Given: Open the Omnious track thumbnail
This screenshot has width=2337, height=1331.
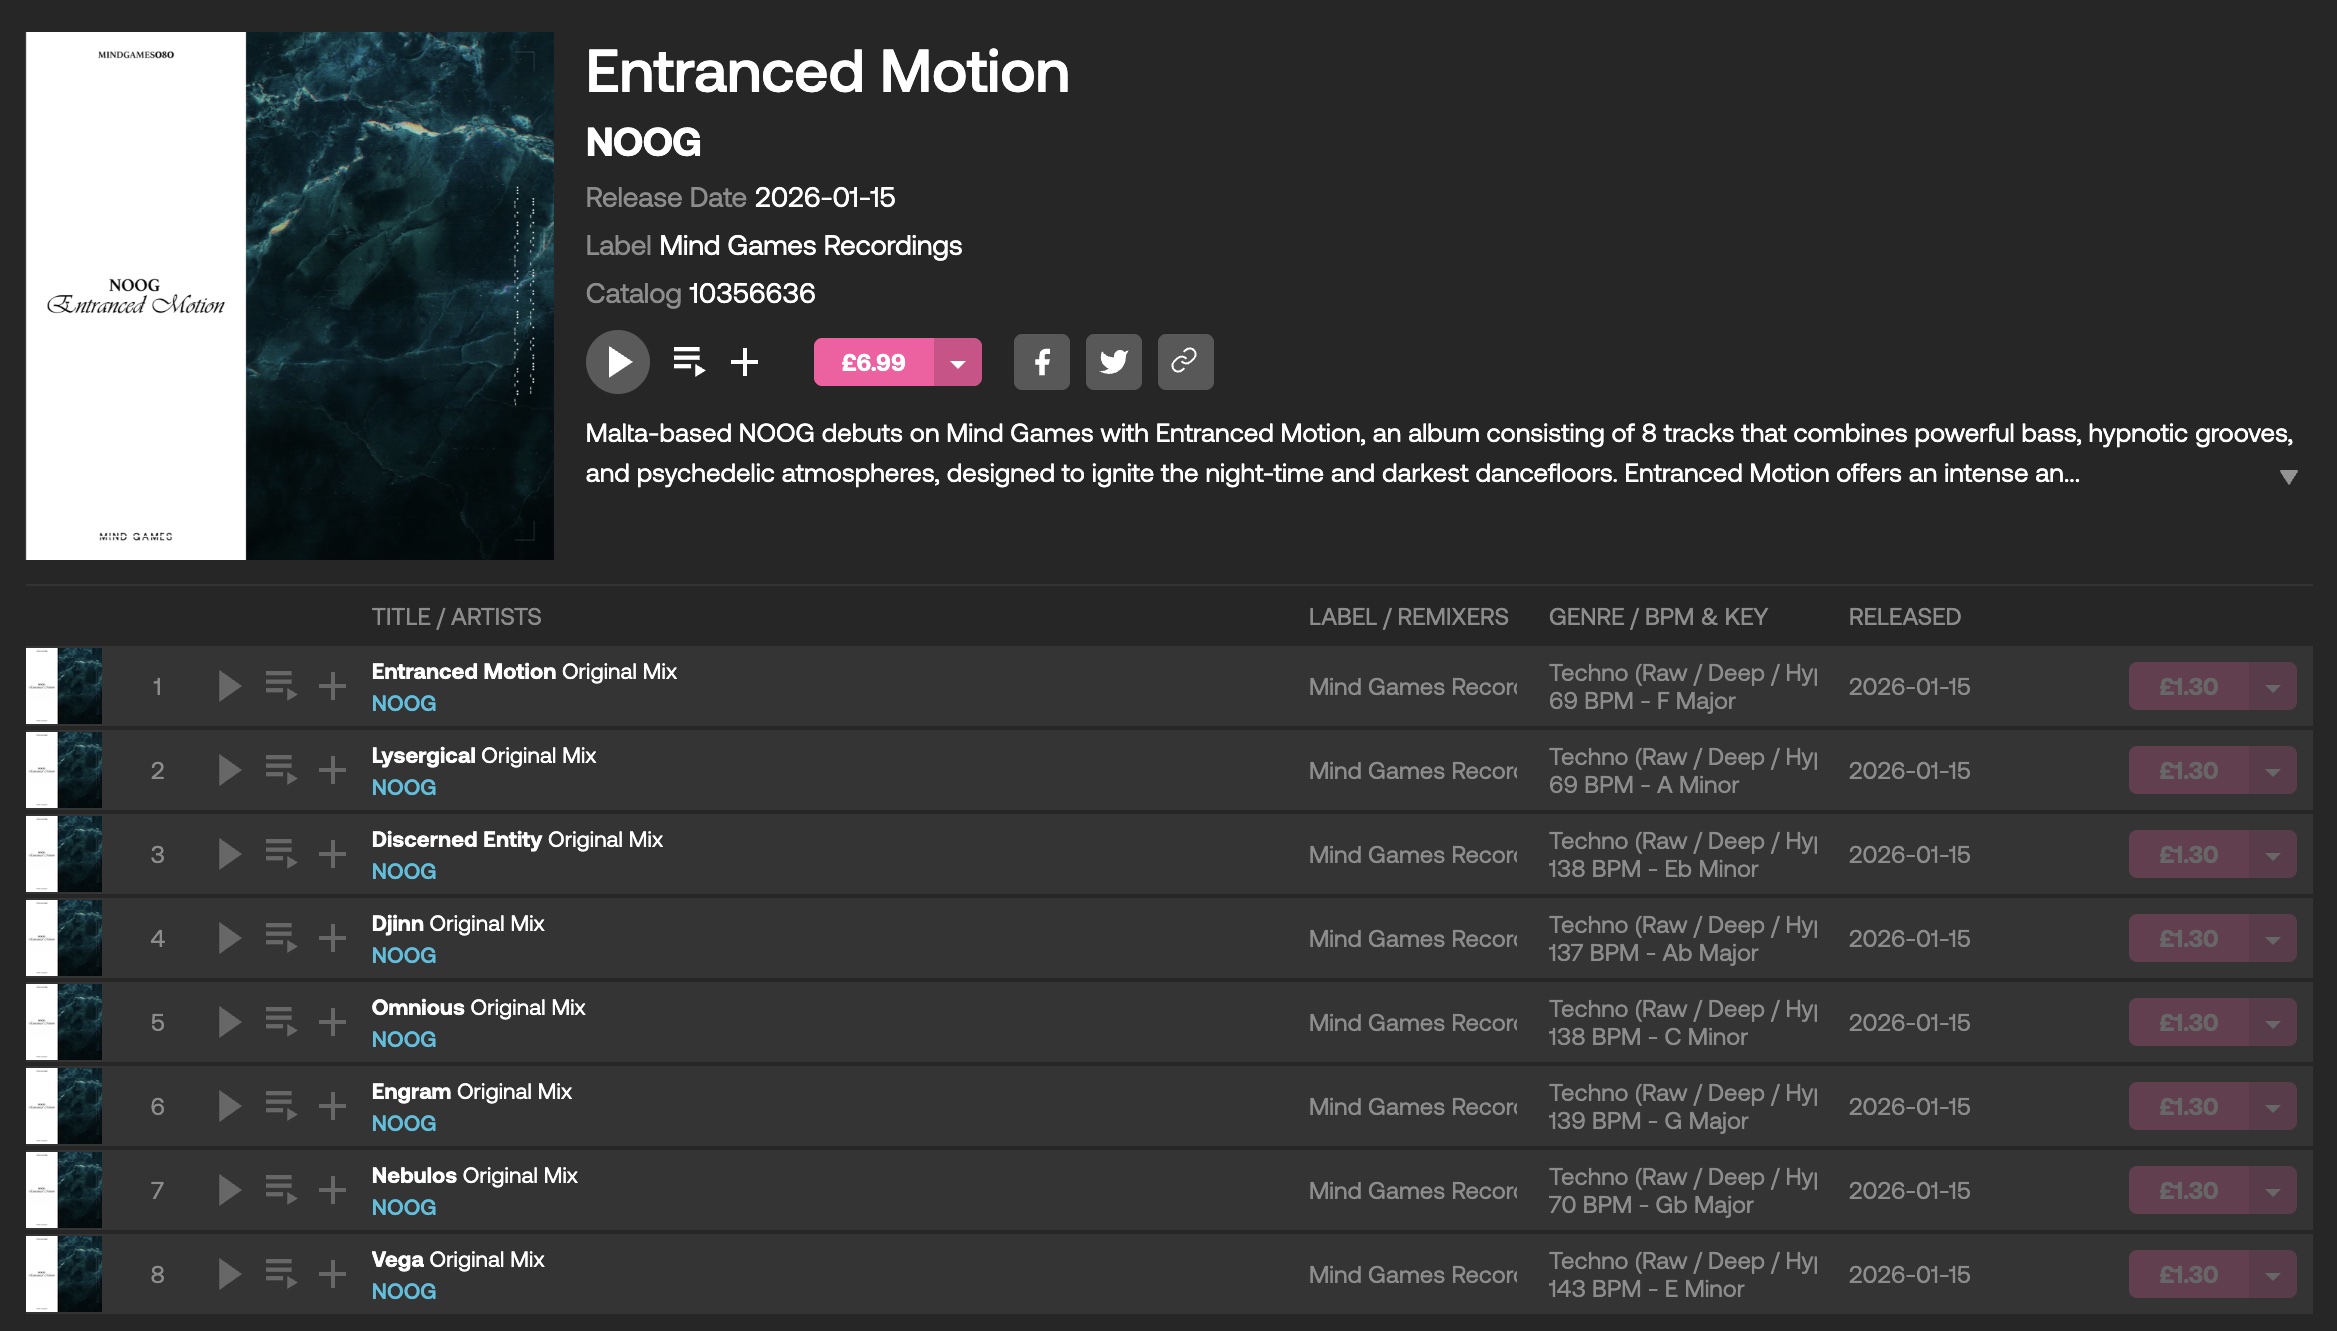Looking at the screenshot, I should 64,1022.
